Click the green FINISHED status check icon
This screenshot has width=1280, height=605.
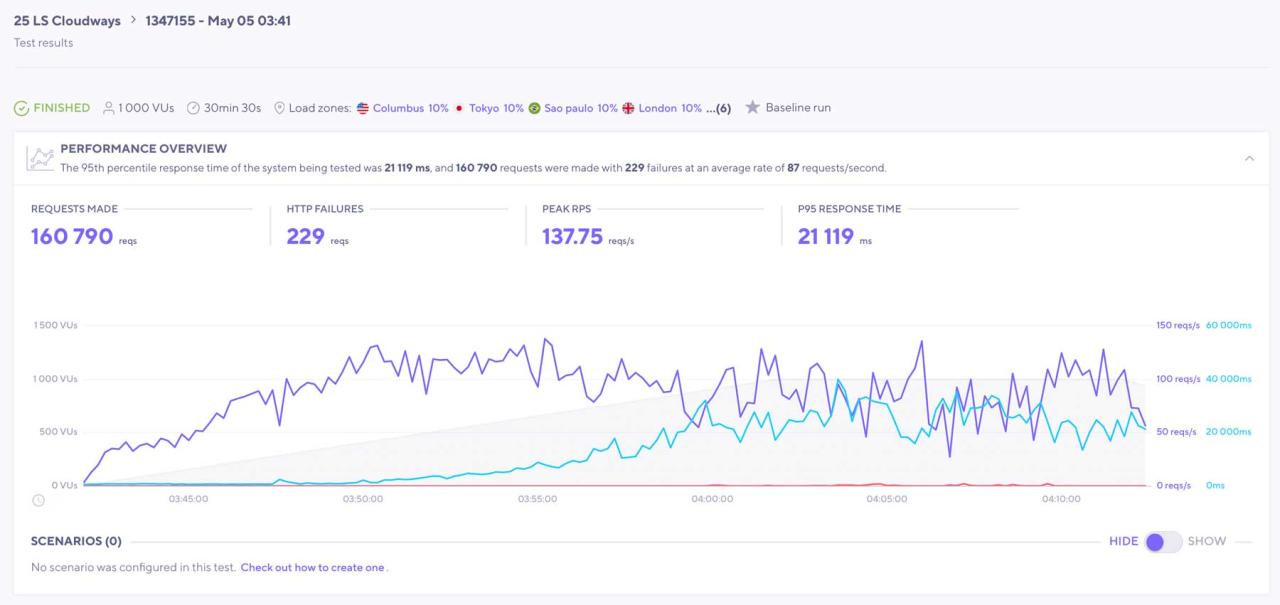[21, 108]
